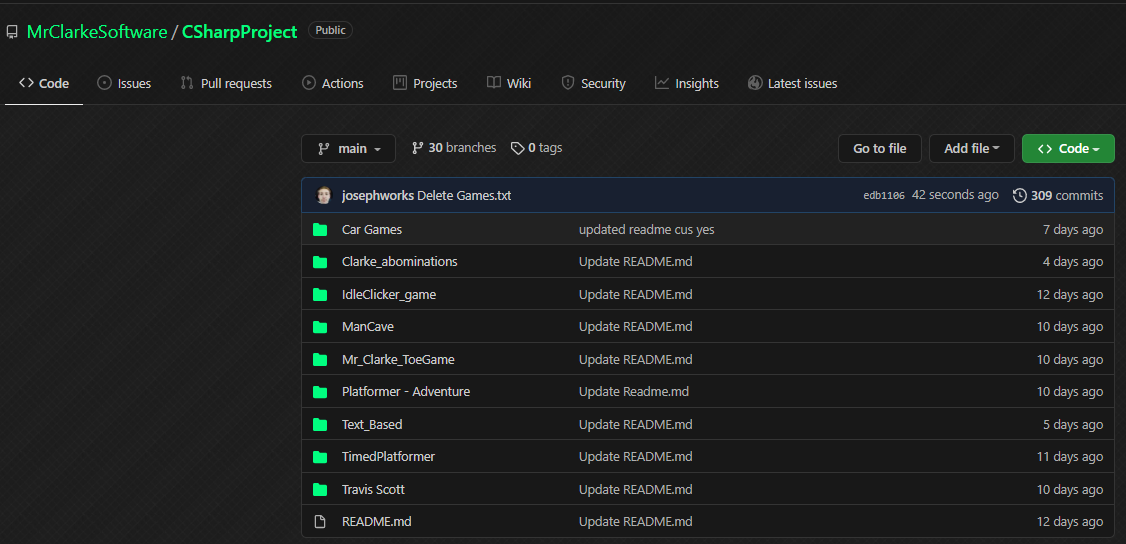
Task: Expand the main branch dropdown
Action: click(x=348, y=149)
